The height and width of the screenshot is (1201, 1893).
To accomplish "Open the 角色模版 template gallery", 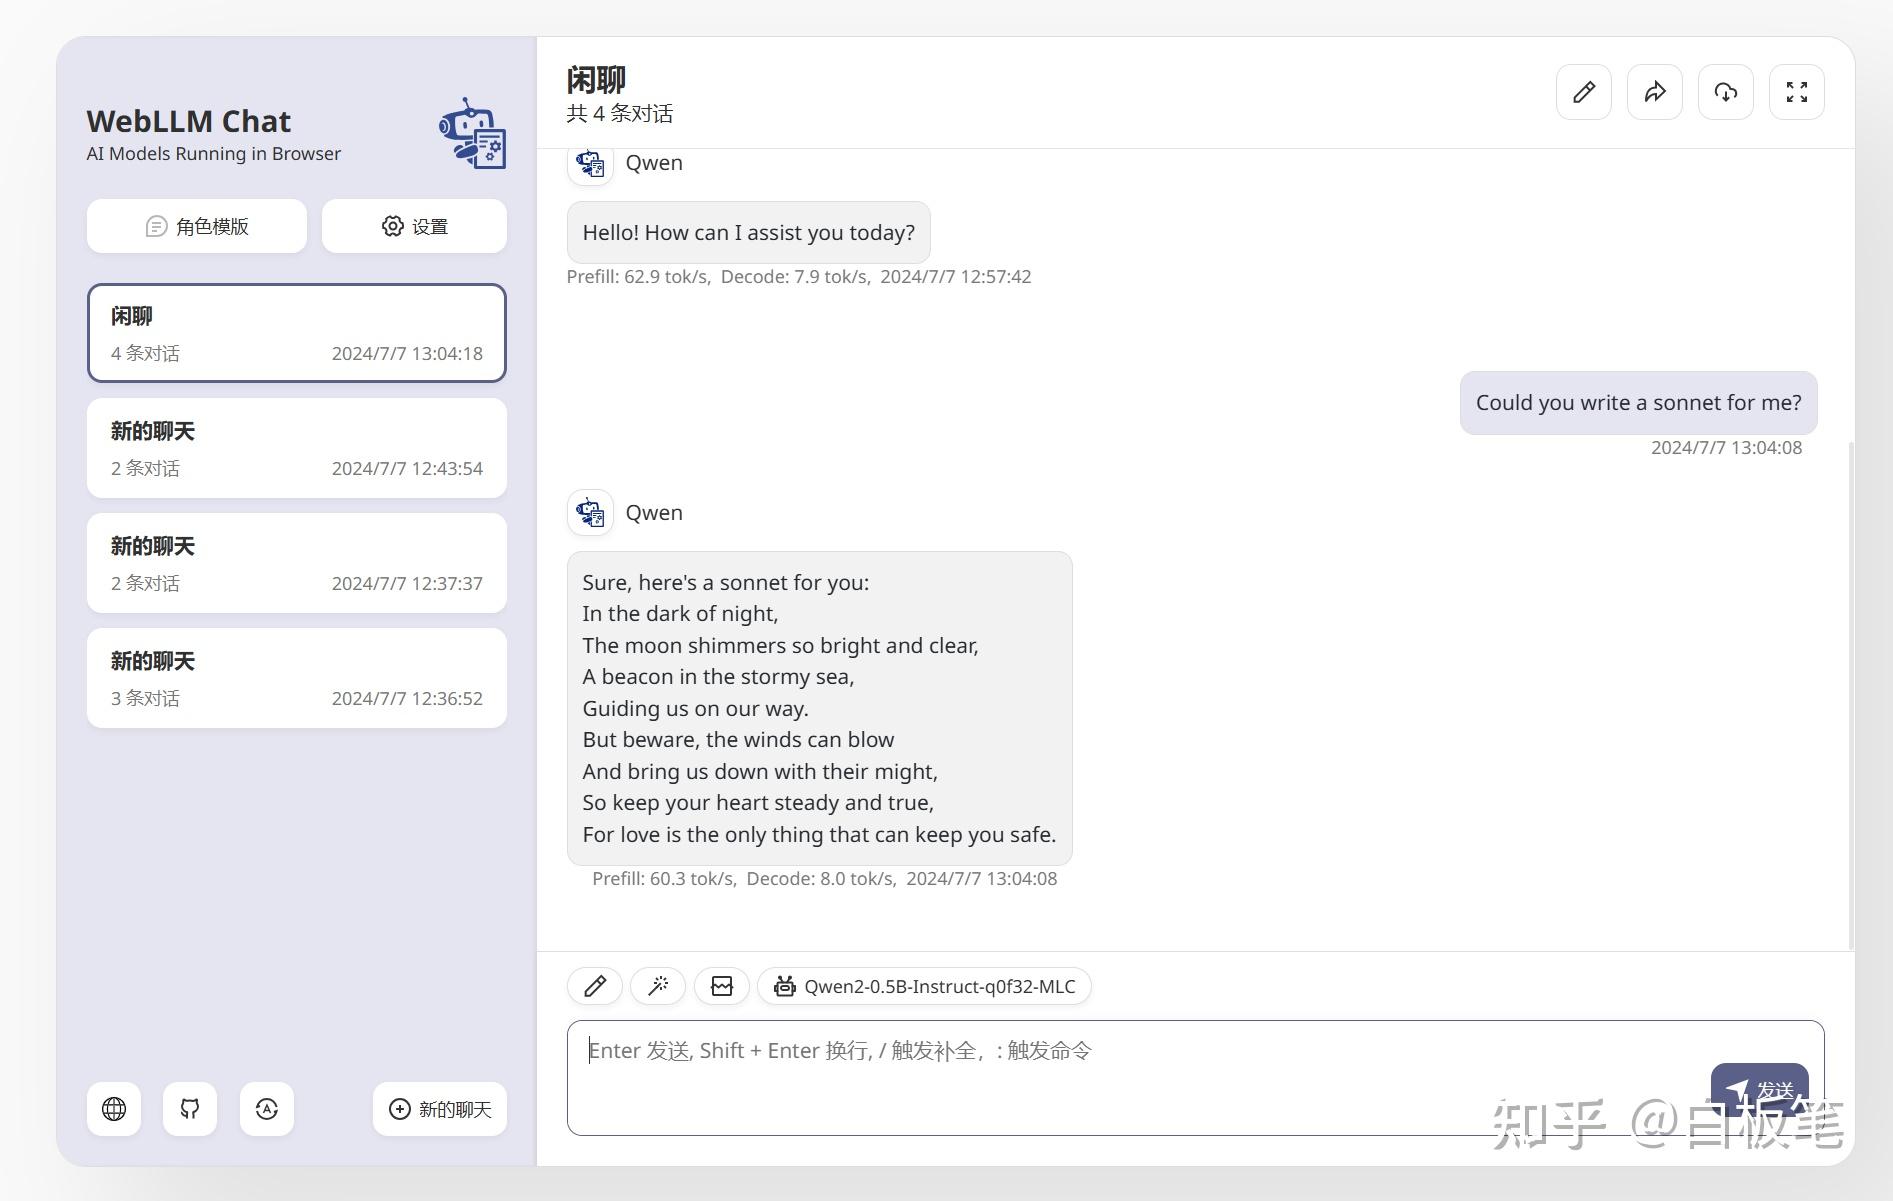I will click(196, 226).
